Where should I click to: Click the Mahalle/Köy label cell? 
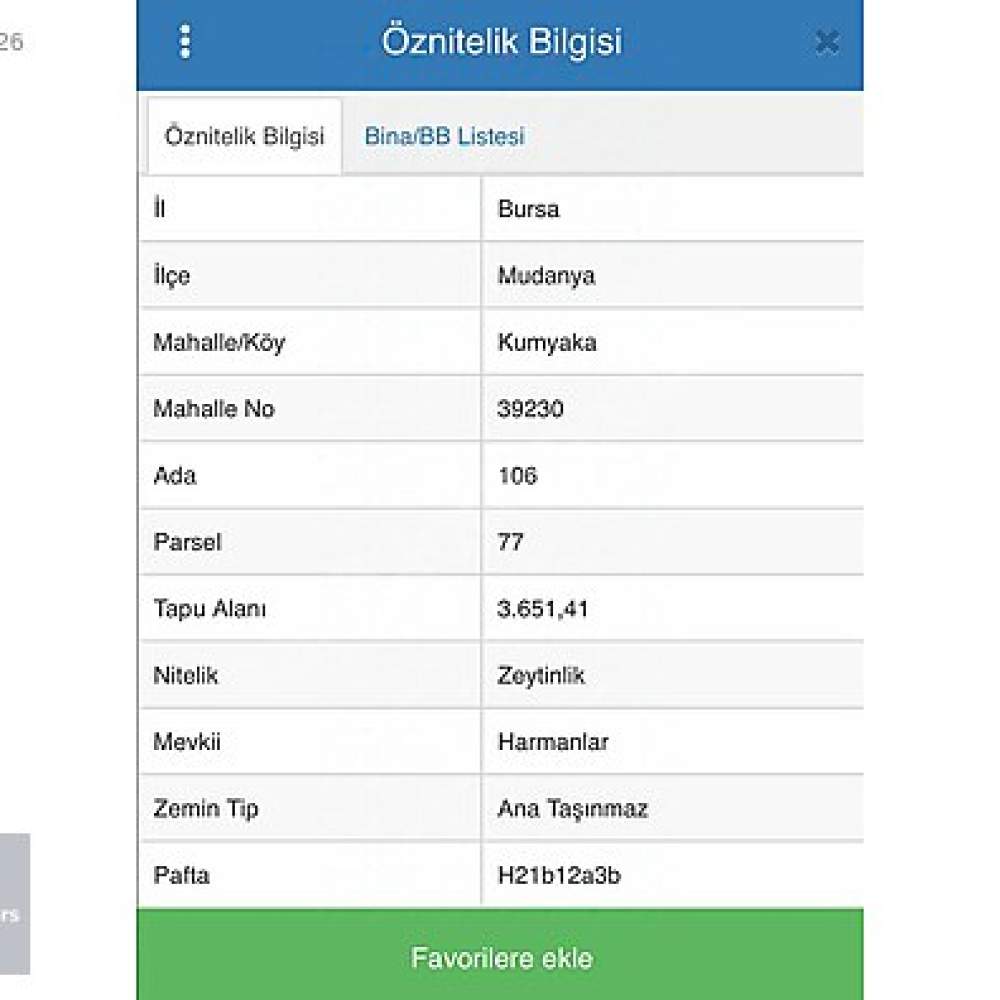coord(219,342)
